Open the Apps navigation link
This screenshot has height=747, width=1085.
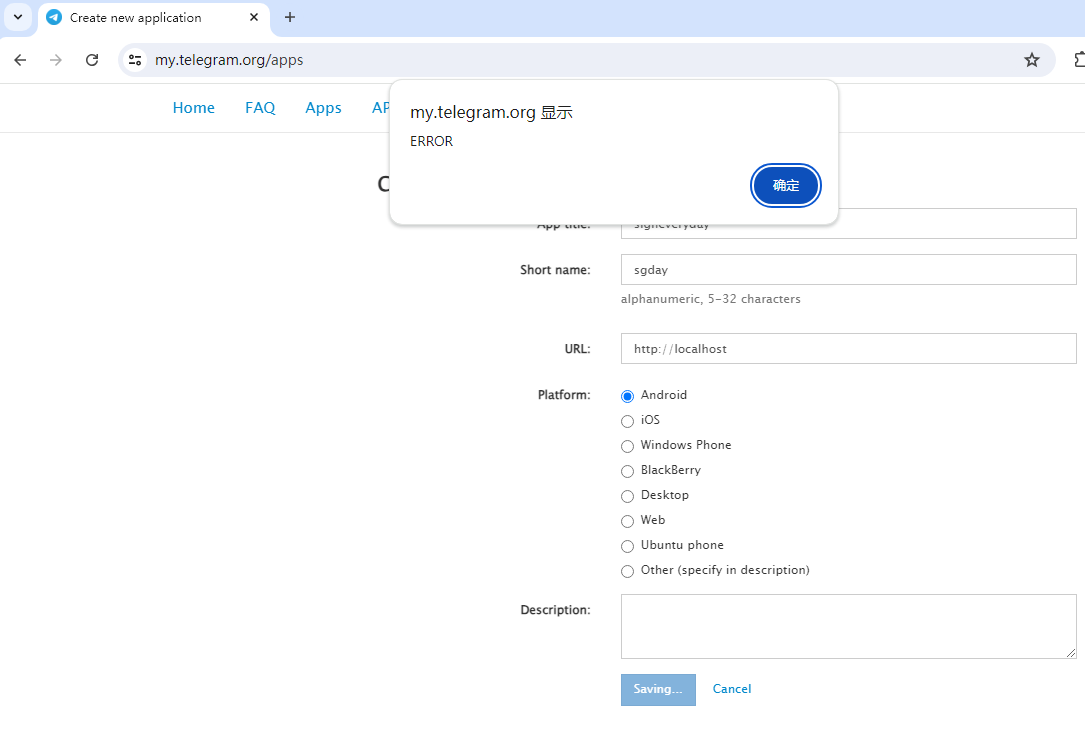(x=323, y=108)
